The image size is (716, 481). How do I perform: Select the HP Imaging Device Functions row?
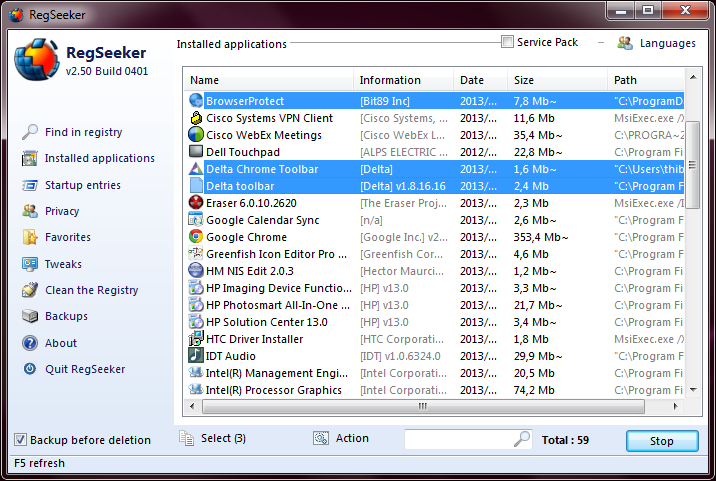click(435, 288)
